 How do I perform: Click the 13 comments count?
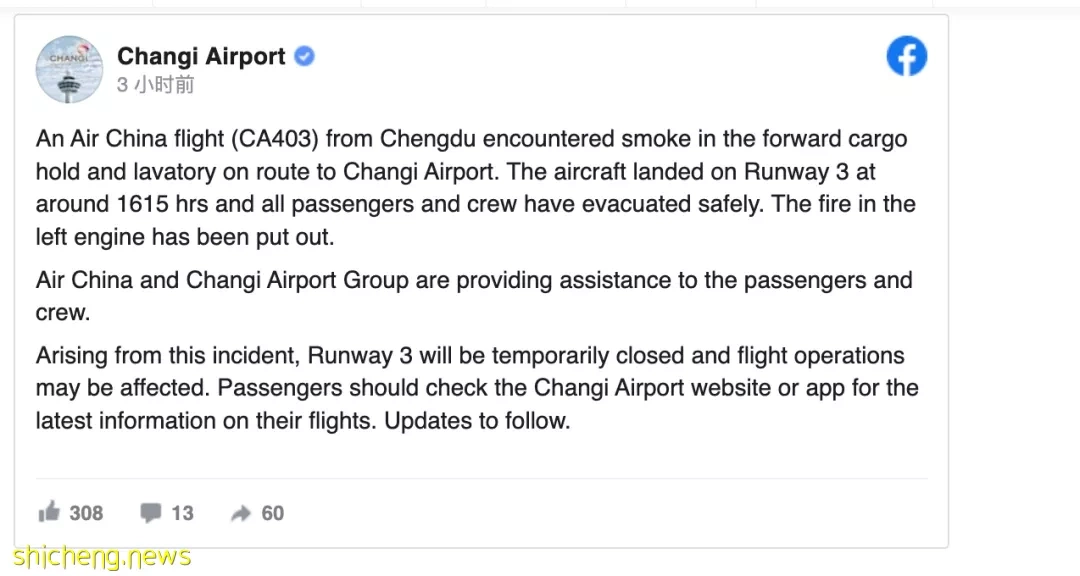click(183, 513)
